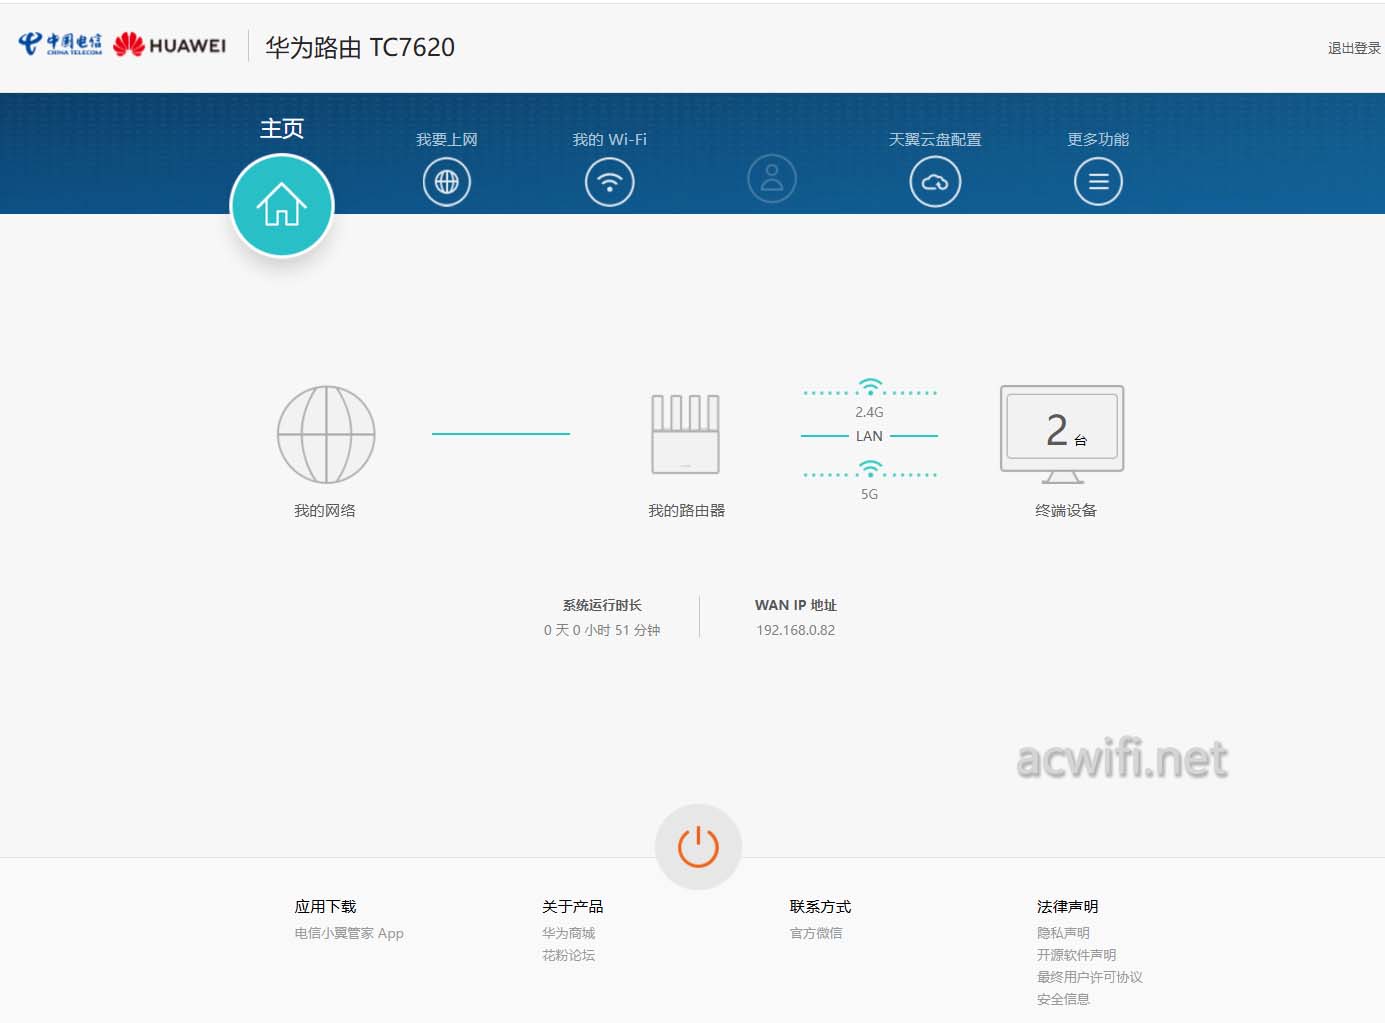The height and width of the screenshot is (1023, 1385).
Task: Click the globe icon under 我要上网
Action: click(447, 182)
